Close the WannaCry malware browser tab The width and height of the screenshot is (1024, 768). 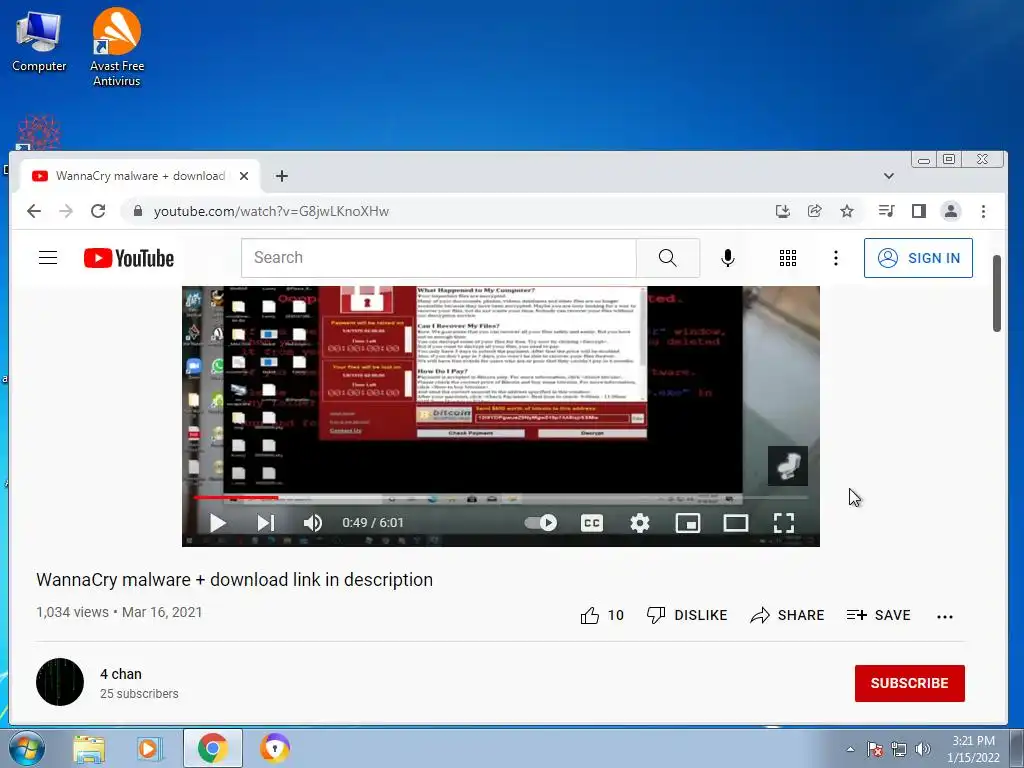coord(244,176)
